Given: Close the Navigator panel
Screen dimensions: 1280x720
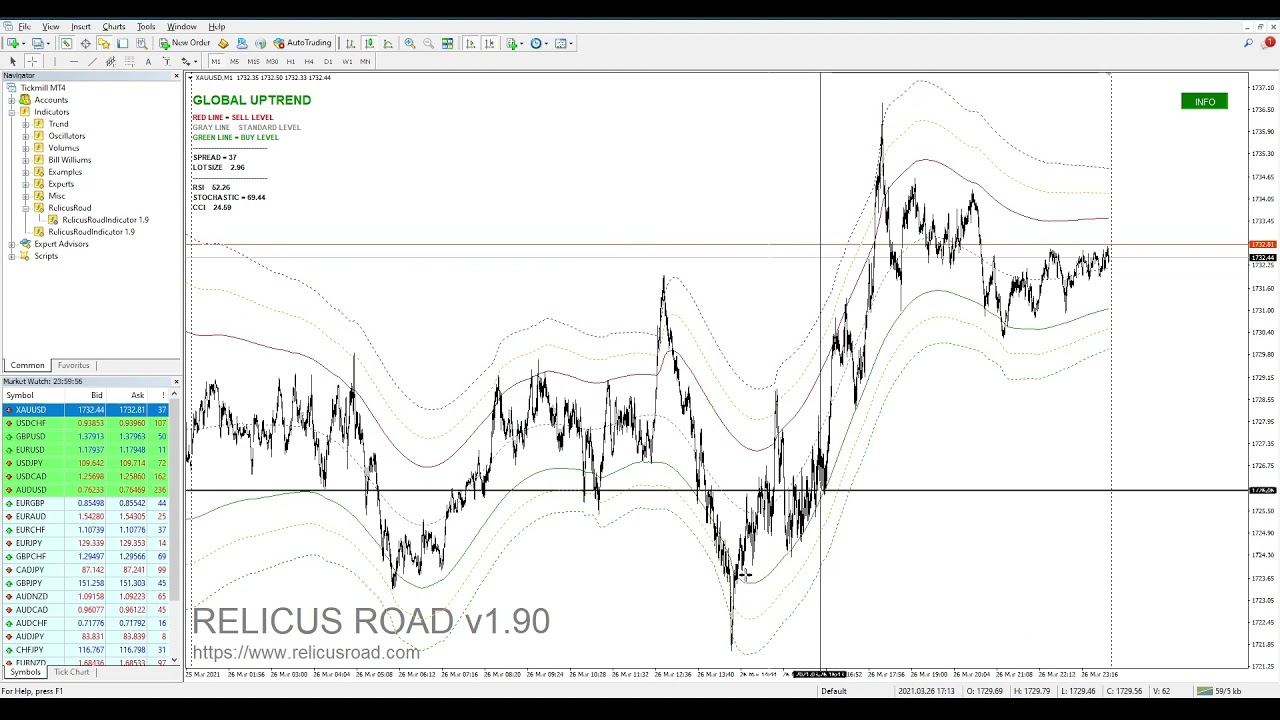Looking at the screenshot, I should 176,76.
